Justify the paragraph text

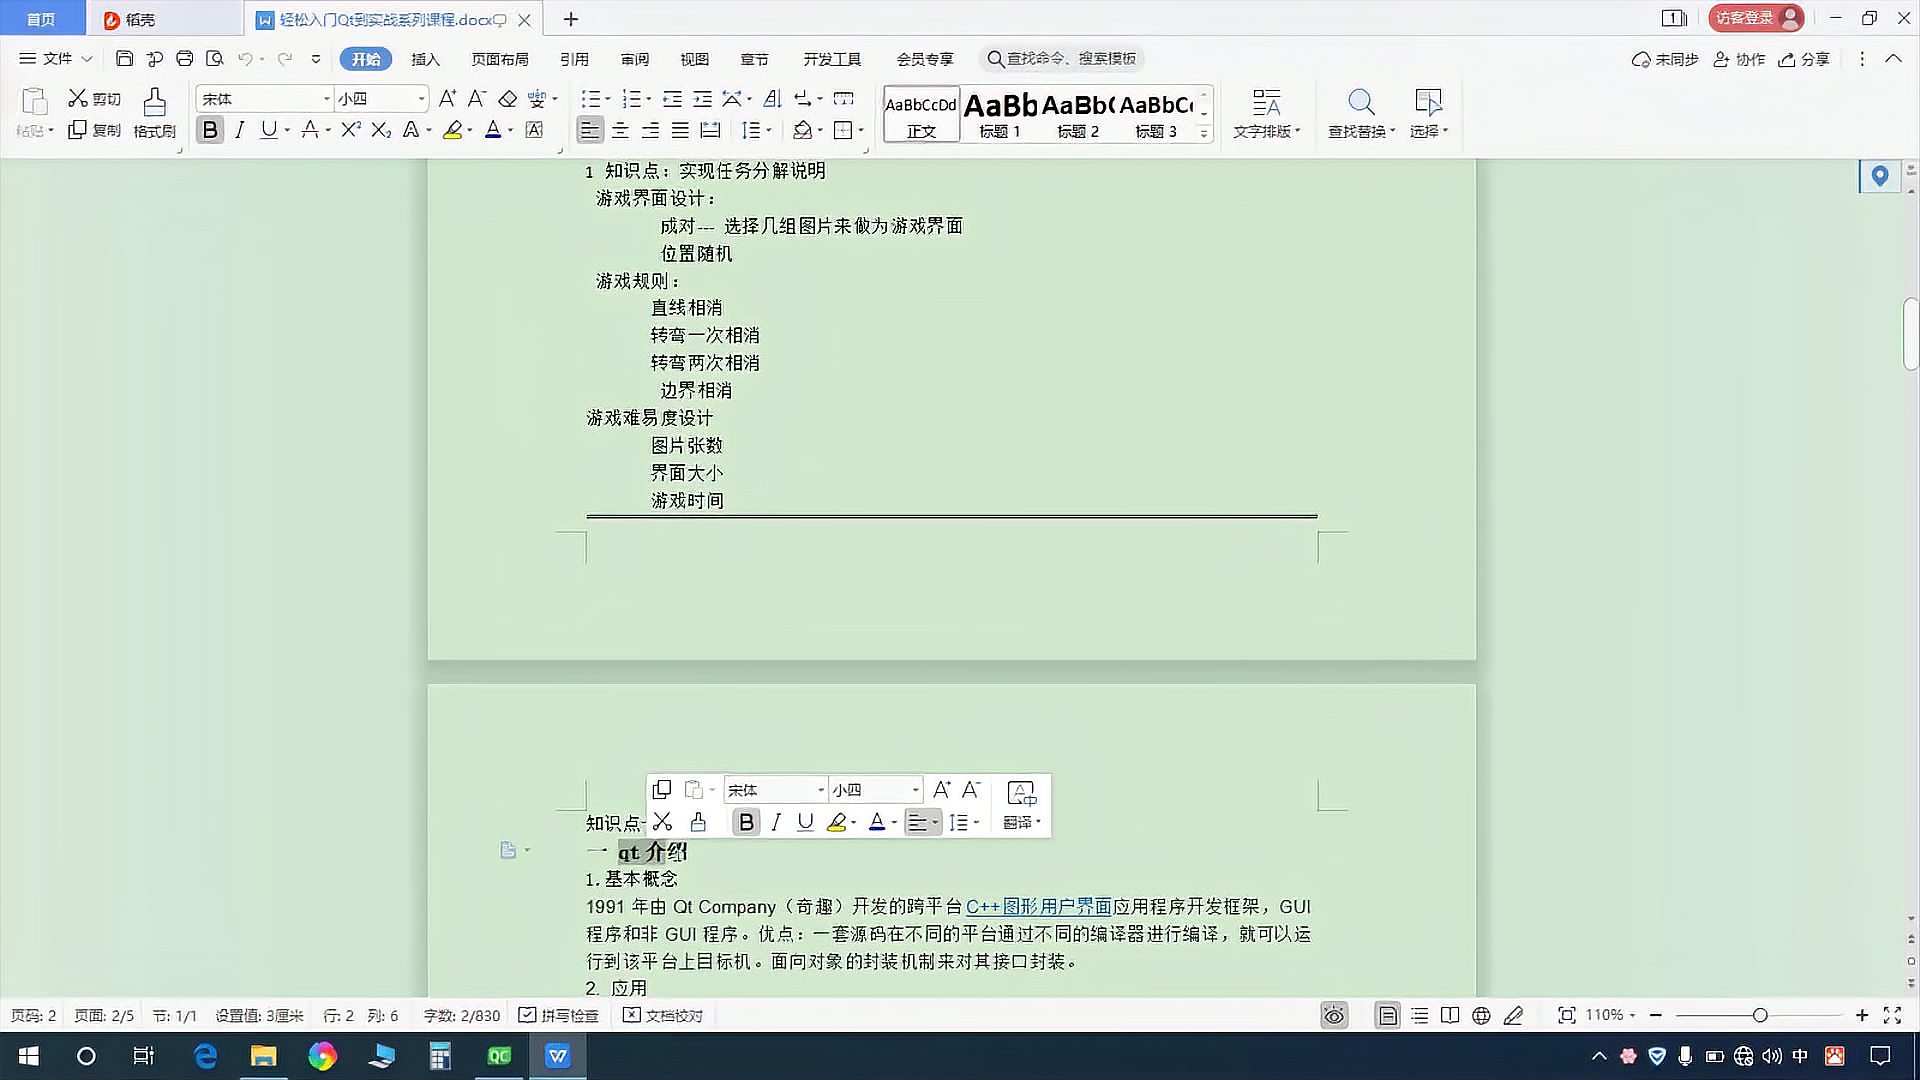[x=680, y=130]
